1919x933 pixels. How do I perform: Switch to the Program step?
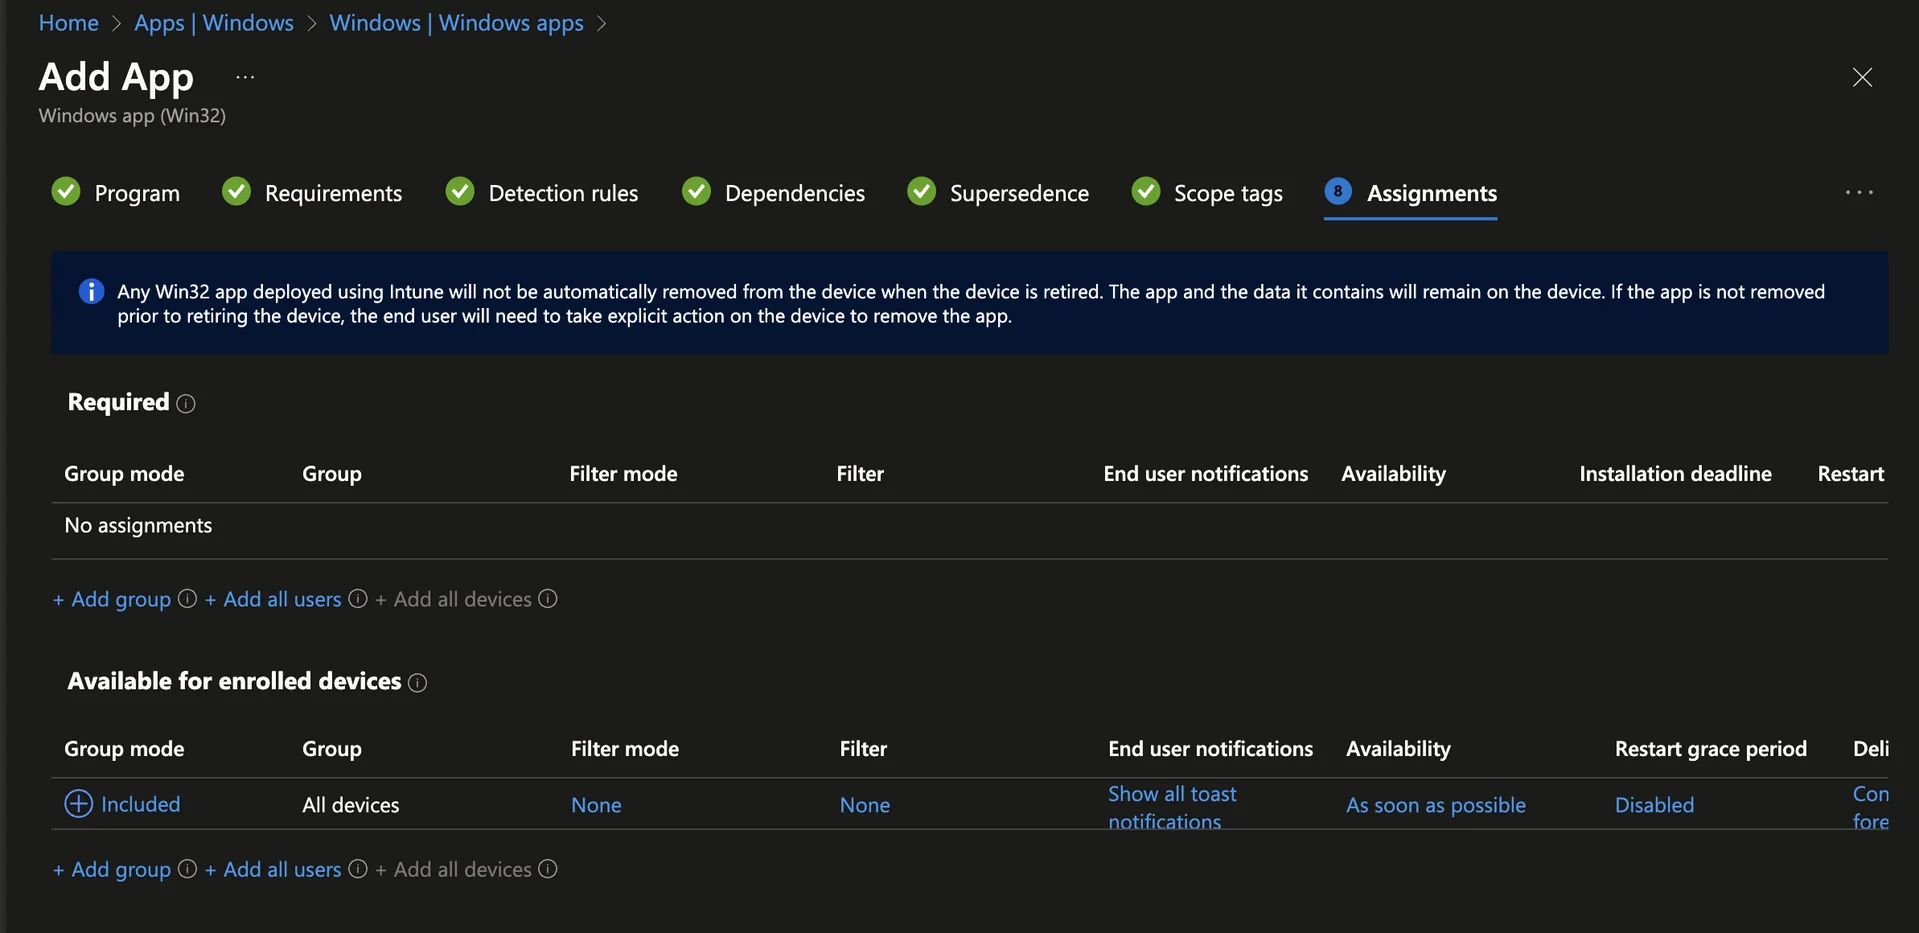pos(137,193)
